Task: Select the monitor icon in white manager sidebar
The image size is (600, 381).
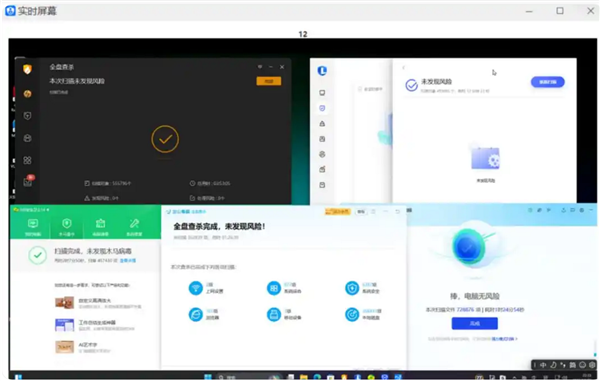Action: tap(322, 93)
